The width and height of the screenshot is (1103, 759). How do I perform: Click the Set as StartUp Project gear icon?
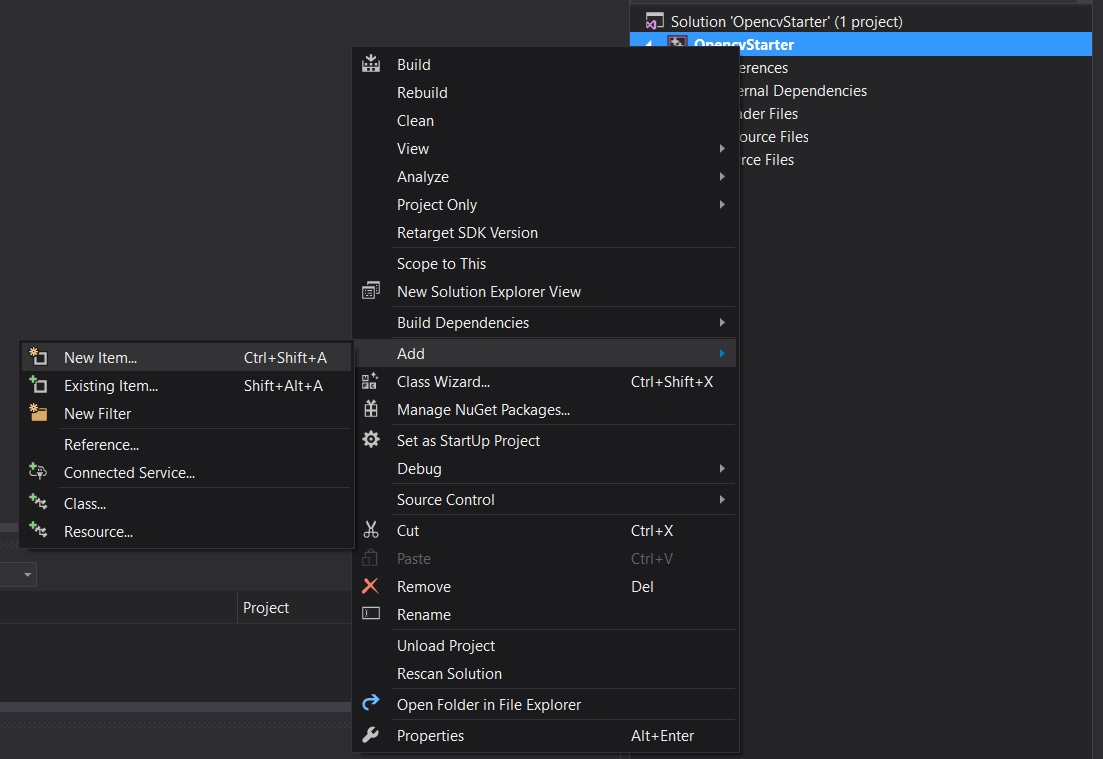[x=371, y=440]
